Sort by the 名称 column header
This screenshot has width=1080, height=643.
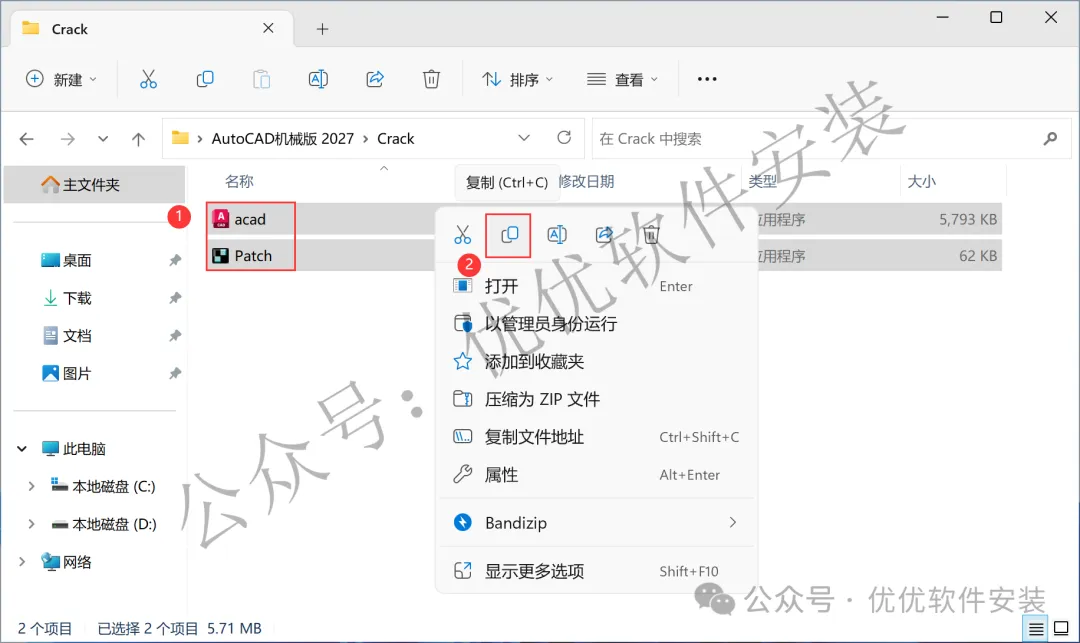[239, 182]
